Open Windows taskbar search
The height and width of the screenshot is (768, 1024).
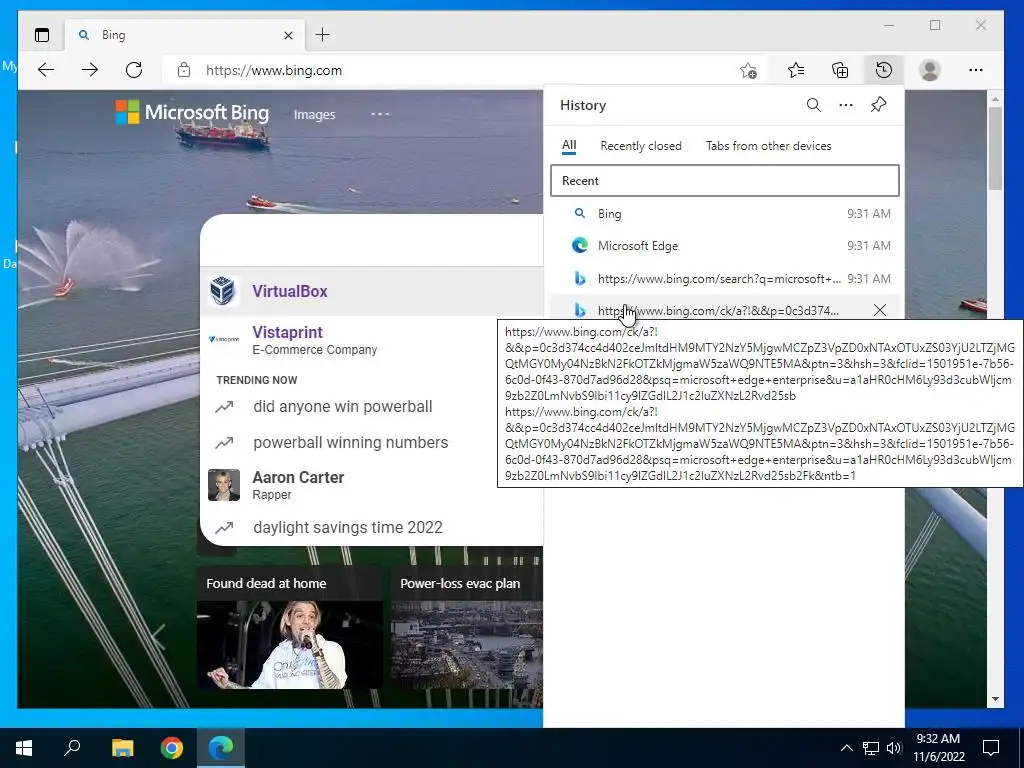(x=72, y=748)
